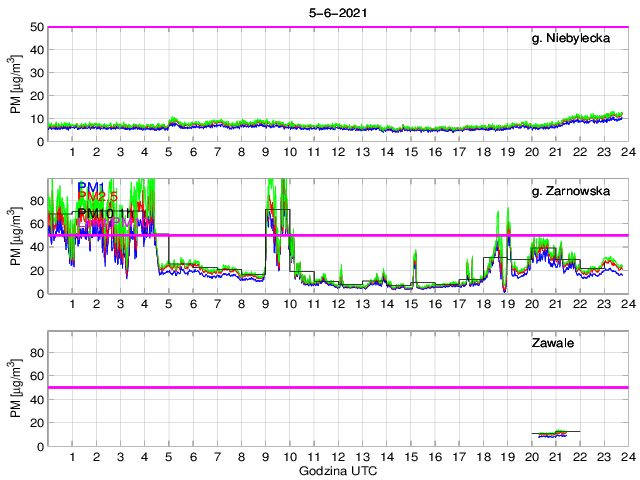Select the blue PM1 legend entry
Viewport: 640px width, 480px height.
(x=91, y=187)
